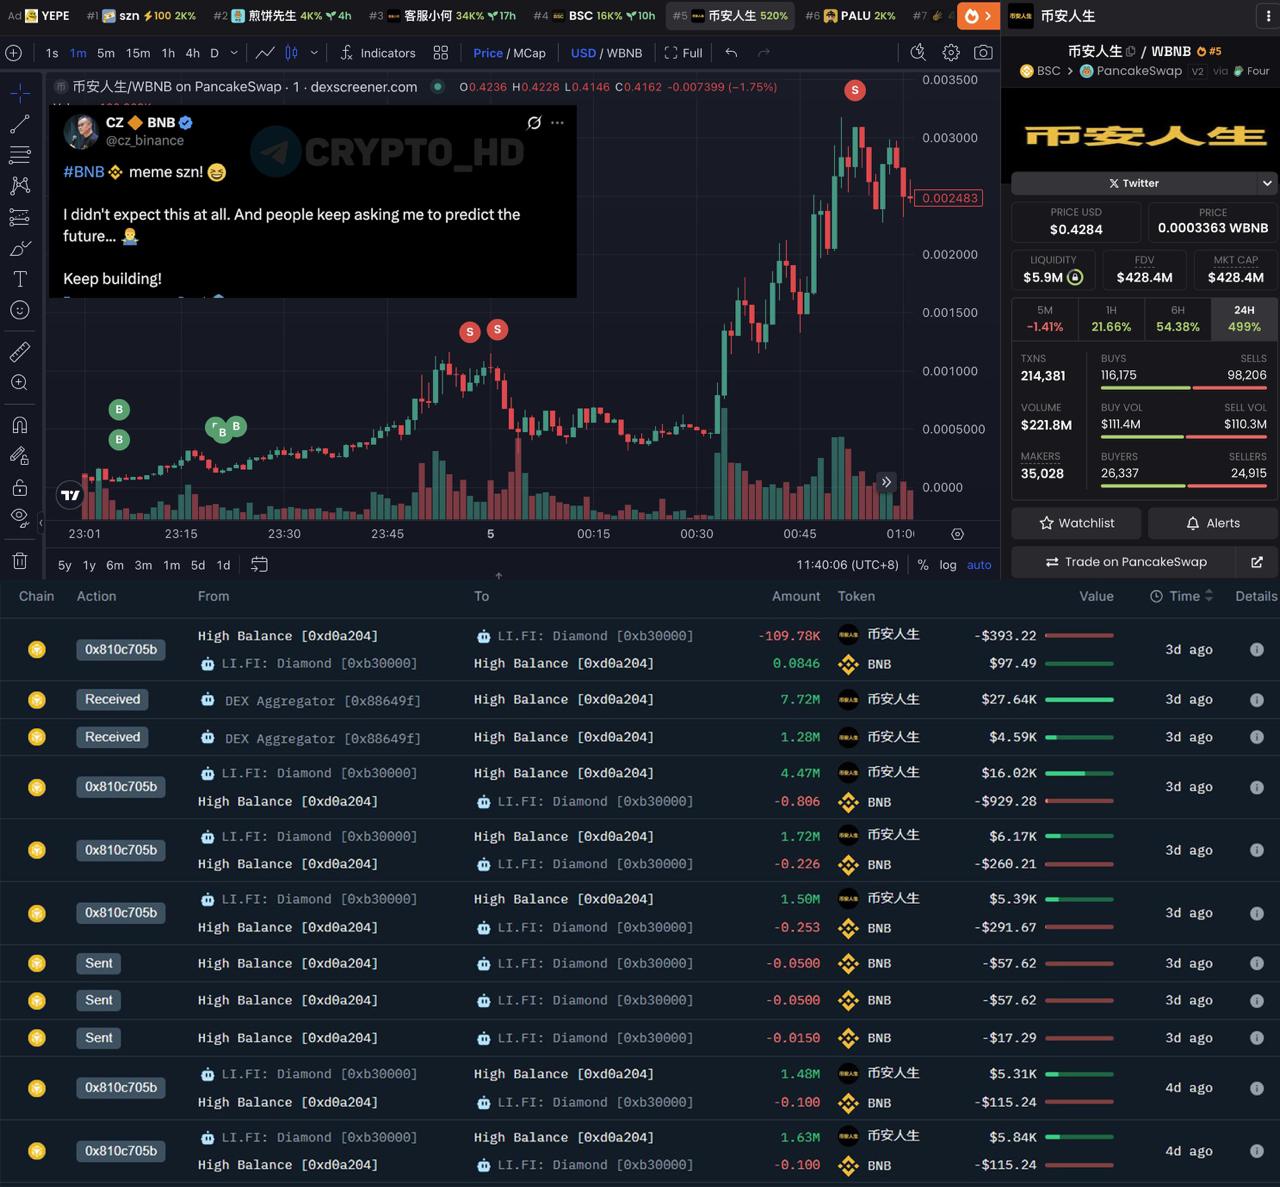
Task: Open the go-to-date calendar icon
Action: pyautogui.click(x=259, y=564)
